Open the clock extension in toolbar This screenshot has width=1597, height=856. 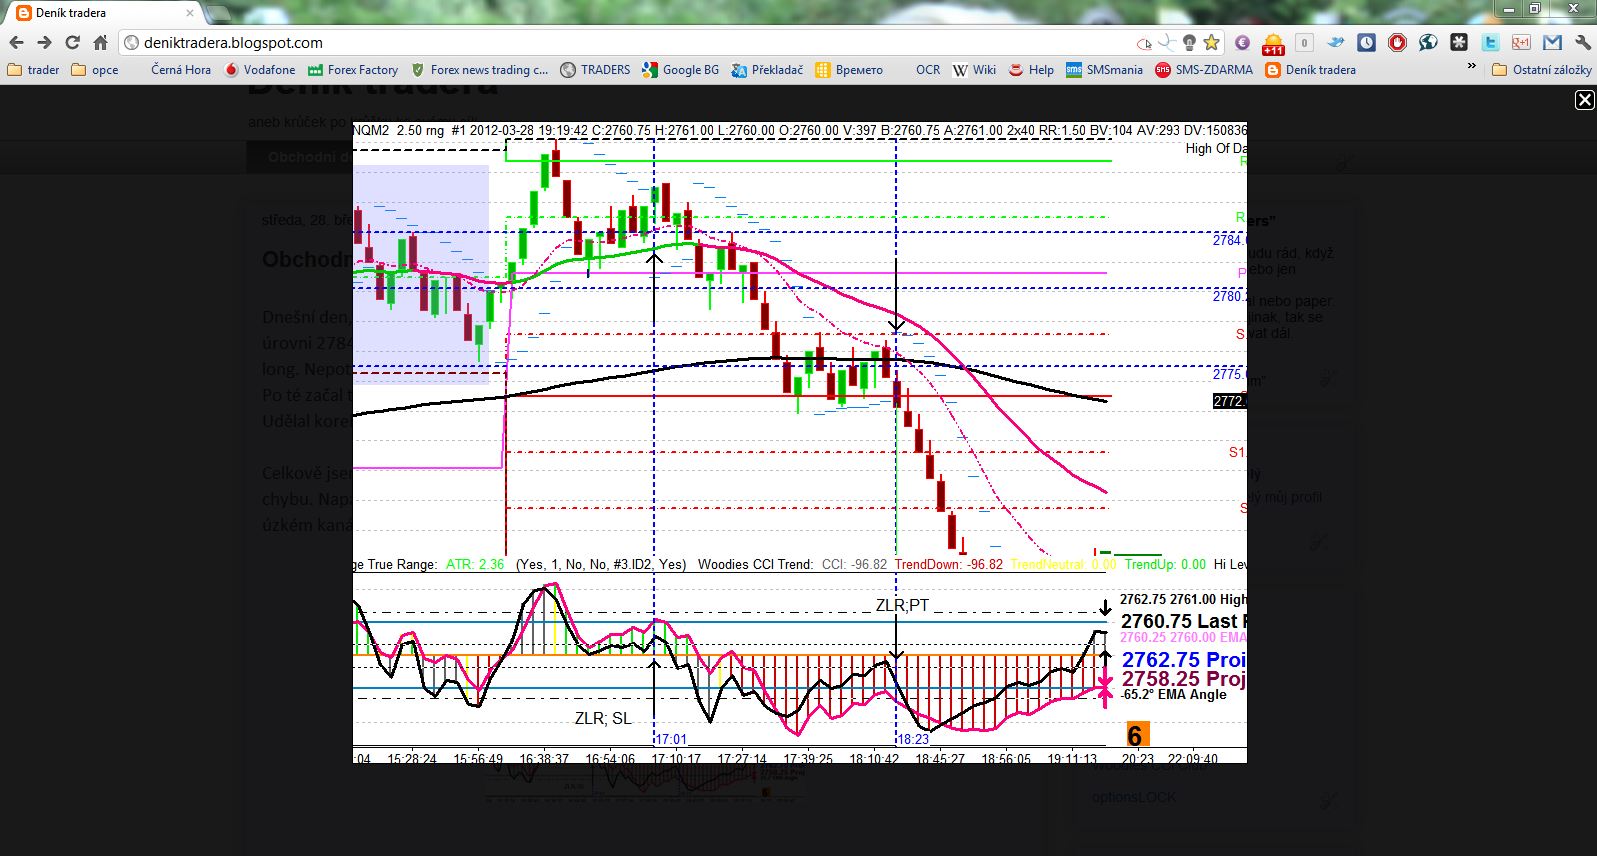click(x=1366, y=43)
